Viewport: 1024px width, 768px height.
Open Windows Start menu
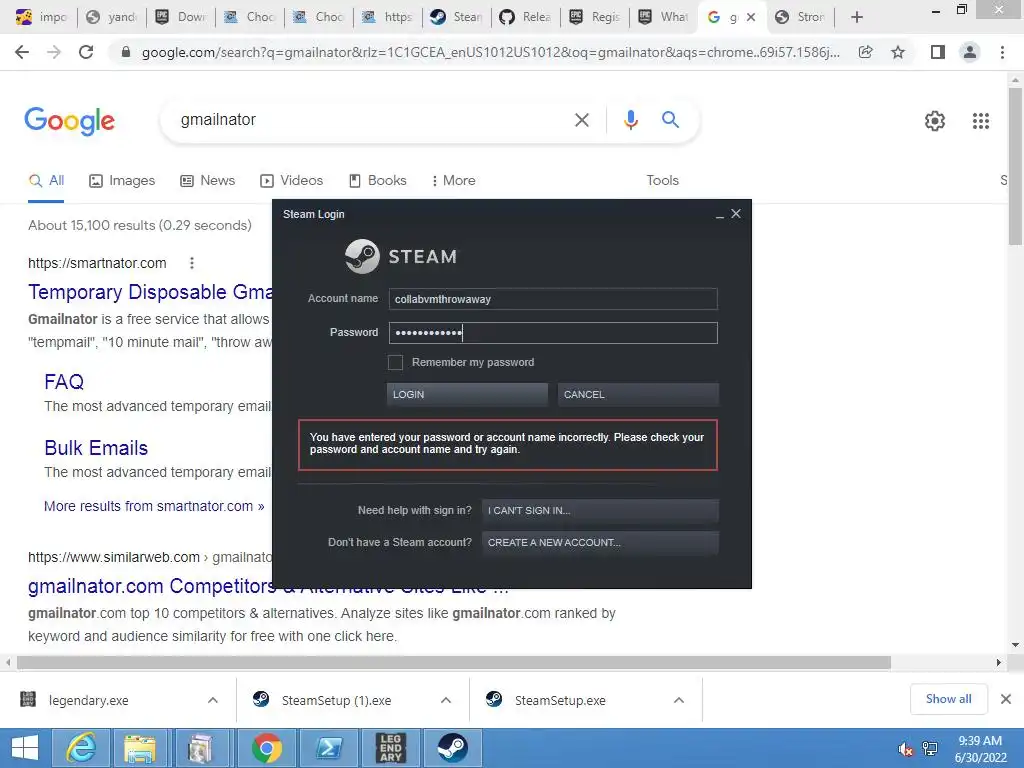[25, 748]
